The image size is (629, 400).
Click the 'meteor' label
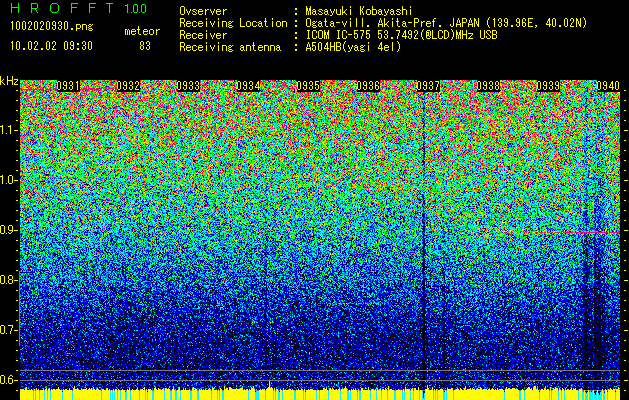[x=142, y=31]
